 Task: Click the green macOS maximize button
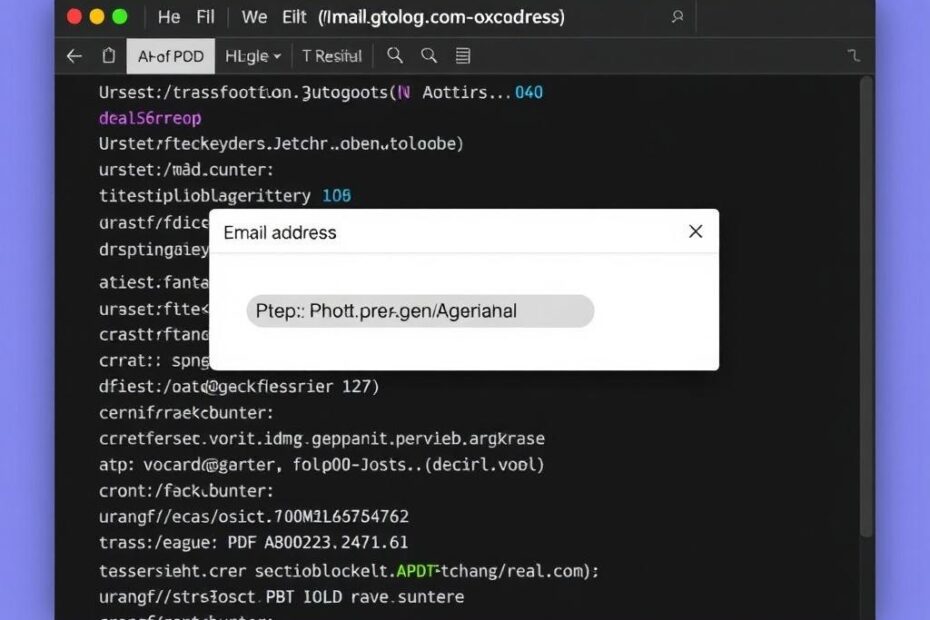pos(120,17)
